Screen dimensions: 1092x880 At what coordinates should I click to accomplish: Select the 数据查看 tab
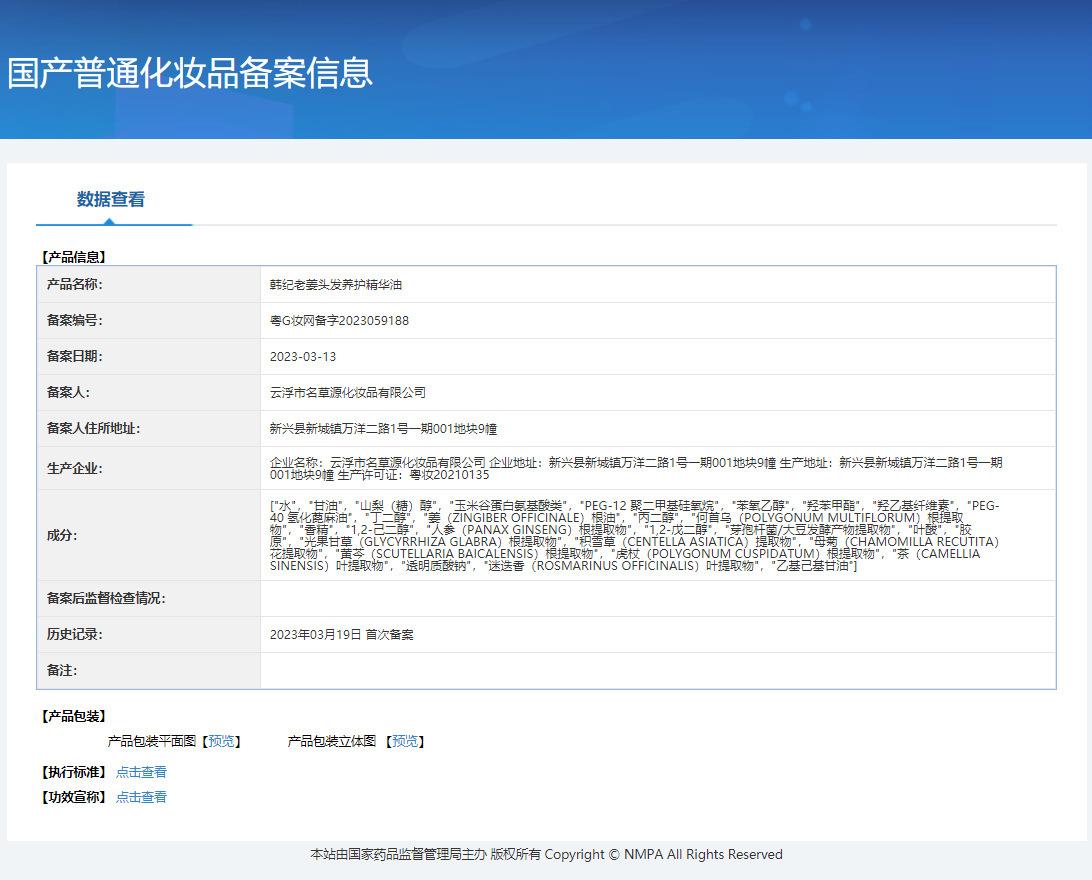coord(111,199)
